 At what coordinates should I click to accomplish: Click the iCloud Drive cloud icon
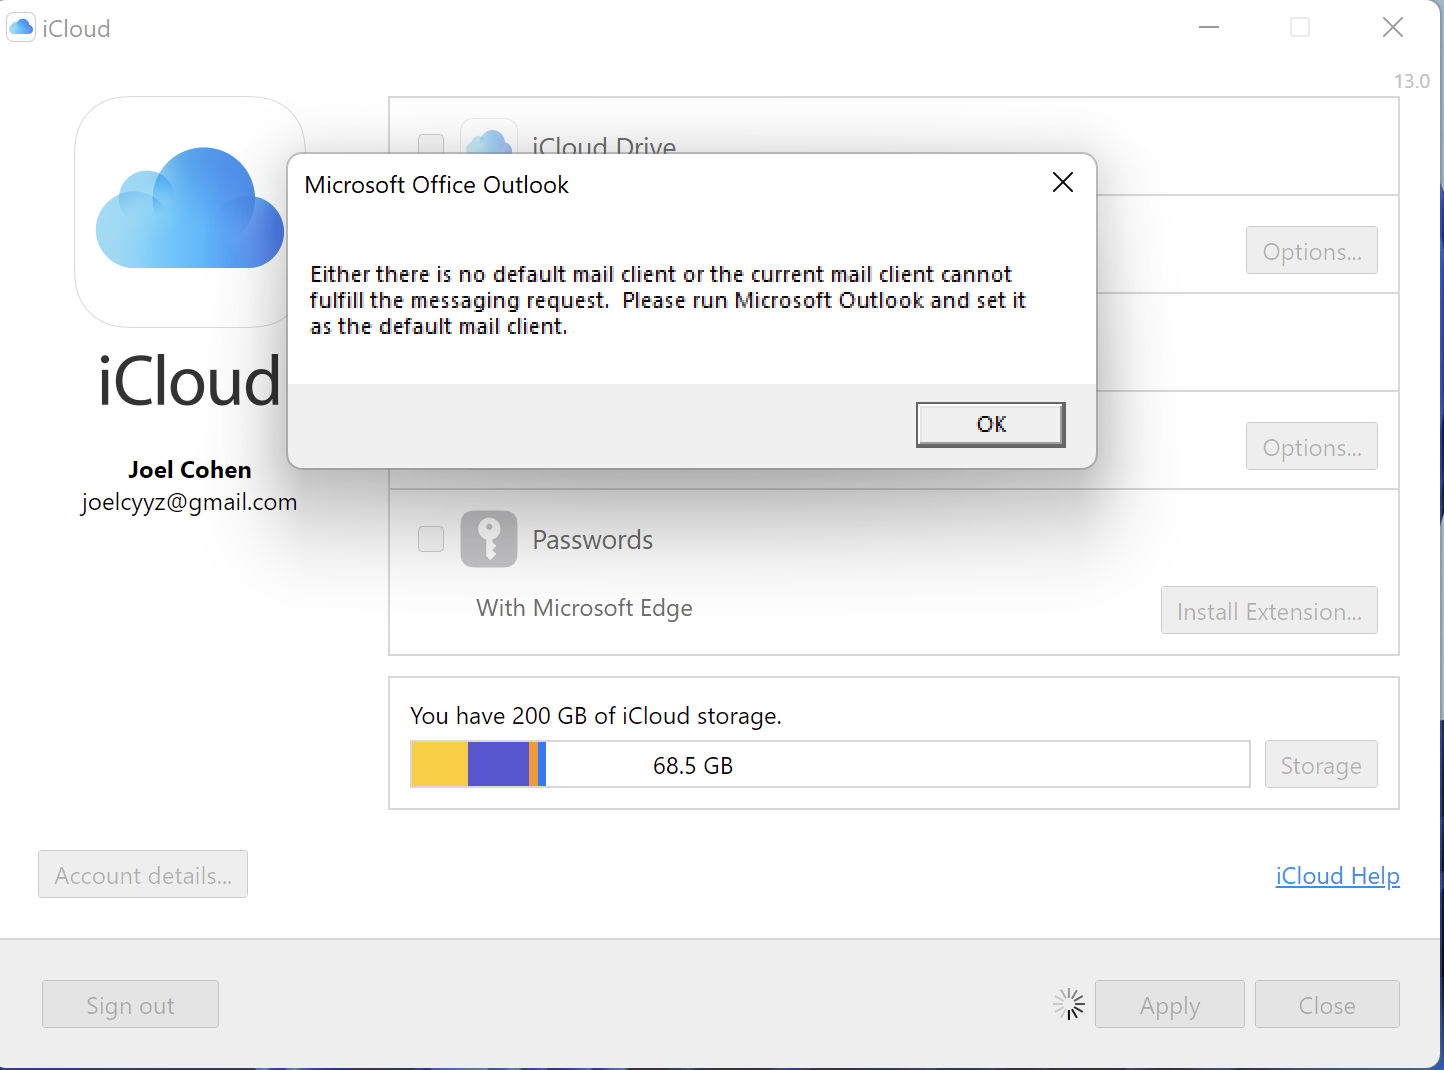tap(489, 137)
